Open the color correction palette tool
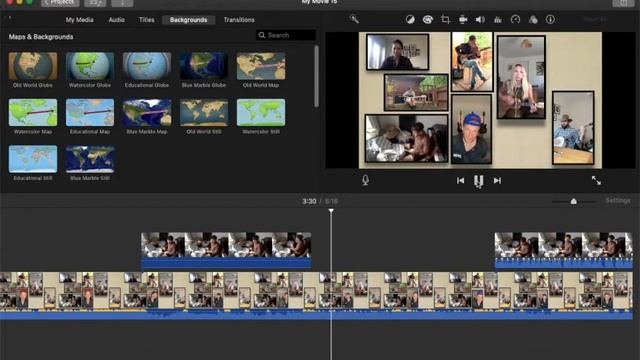 (427, 20)
